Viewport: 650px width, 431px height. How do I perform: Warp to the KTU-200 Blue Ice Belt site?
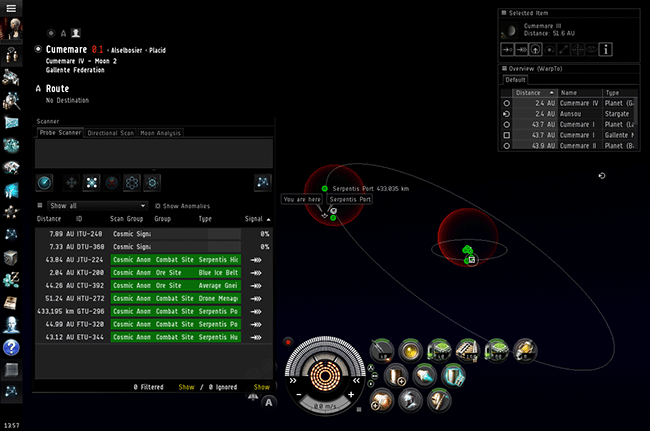[256, 273]
